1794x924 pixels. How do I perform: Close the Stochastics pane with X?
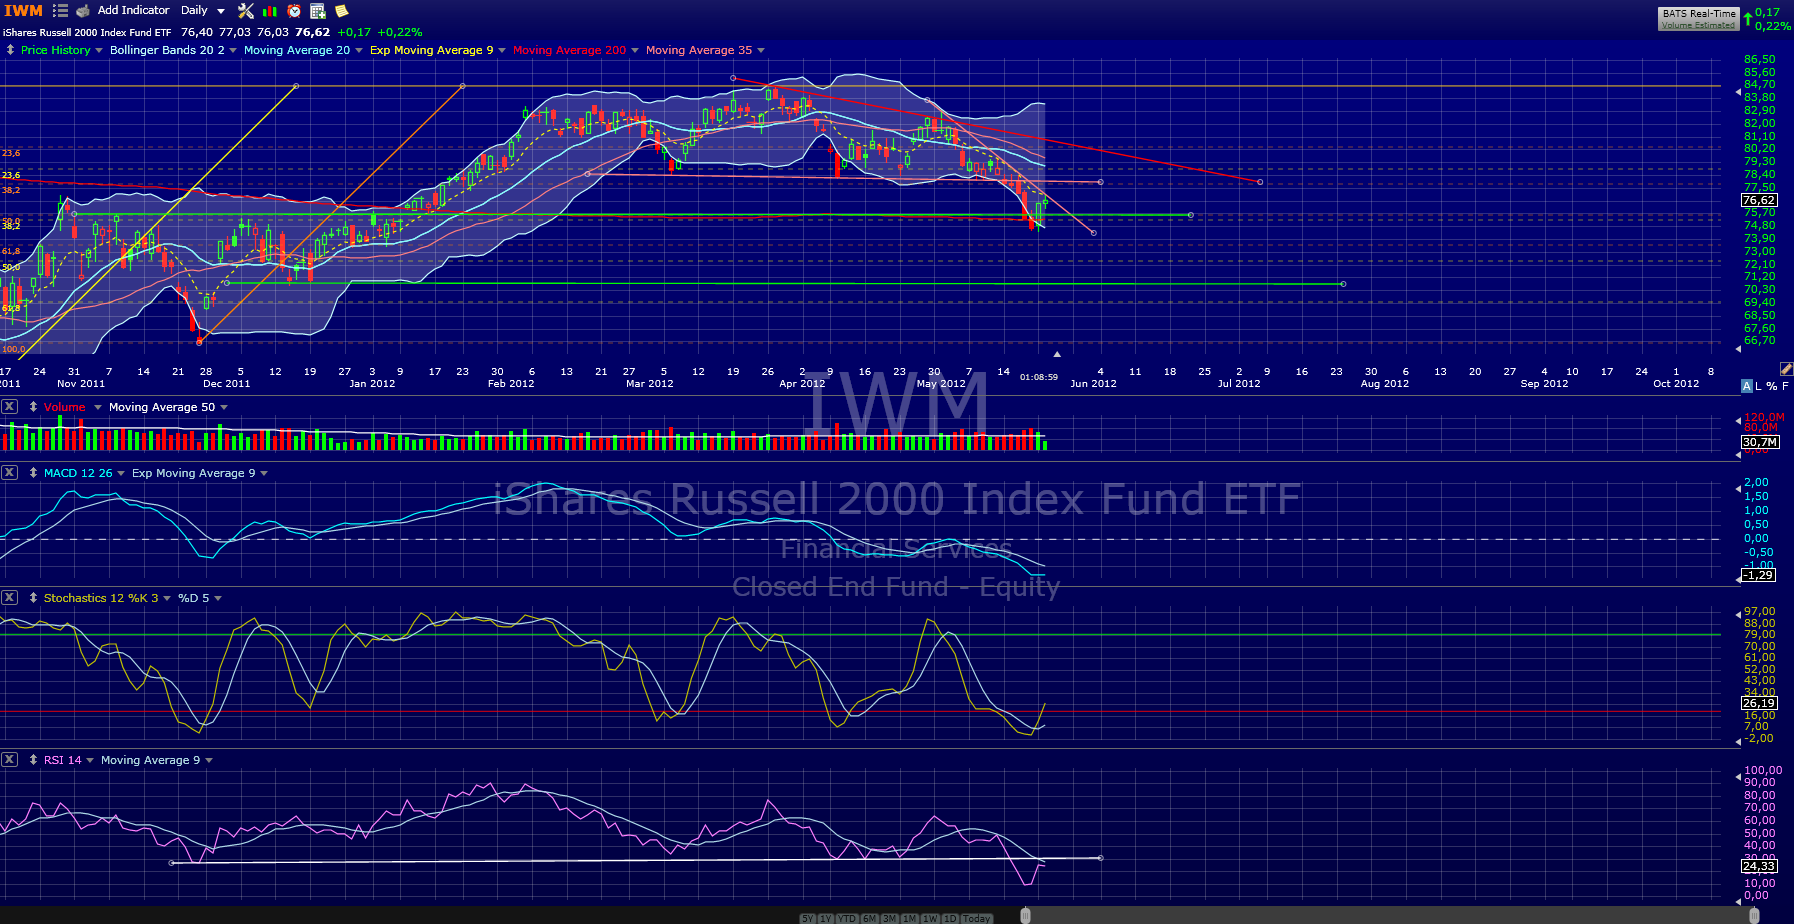pyautogui.click(x=9, y=597)
